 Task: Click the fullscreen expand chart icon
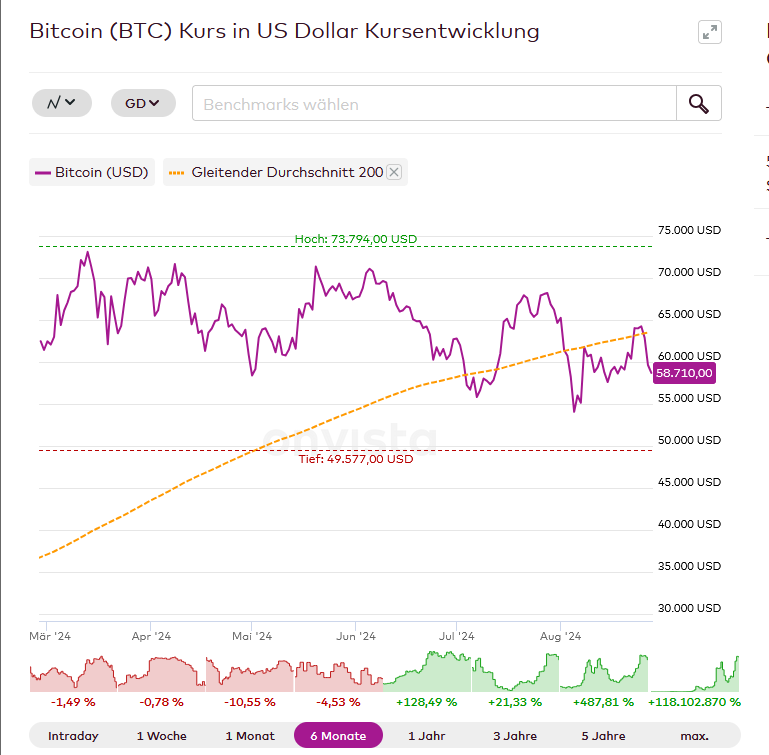[x=710, y=32]
